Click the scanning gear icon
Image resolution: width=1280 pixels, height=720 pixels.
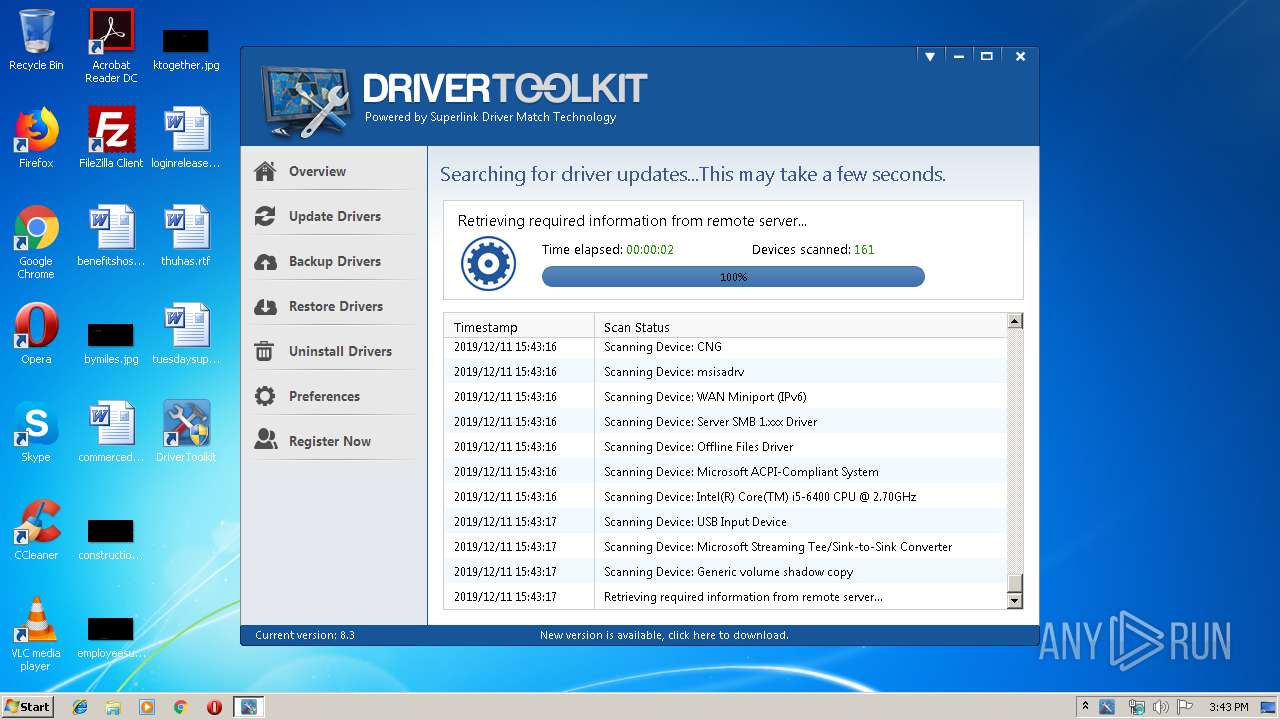(x=488, y=264)
